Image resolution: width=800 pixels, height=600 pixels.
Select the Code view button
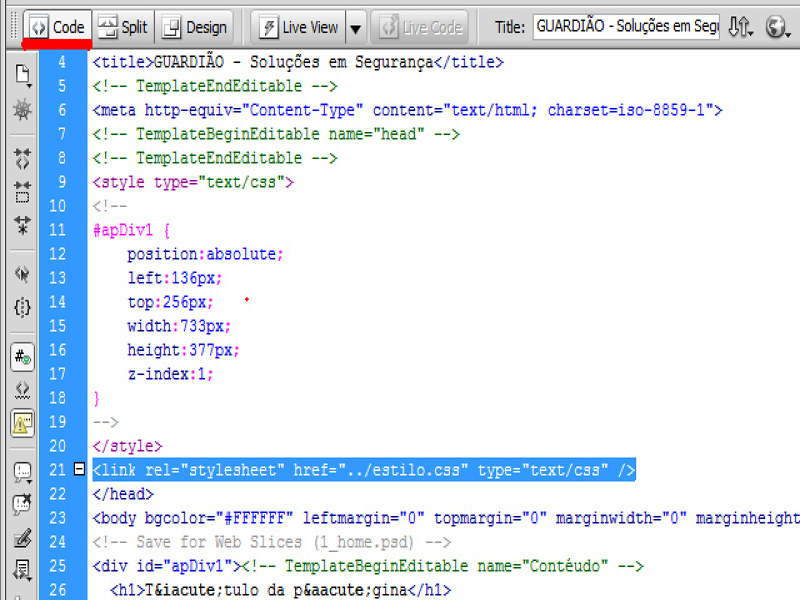pos(57,28)
